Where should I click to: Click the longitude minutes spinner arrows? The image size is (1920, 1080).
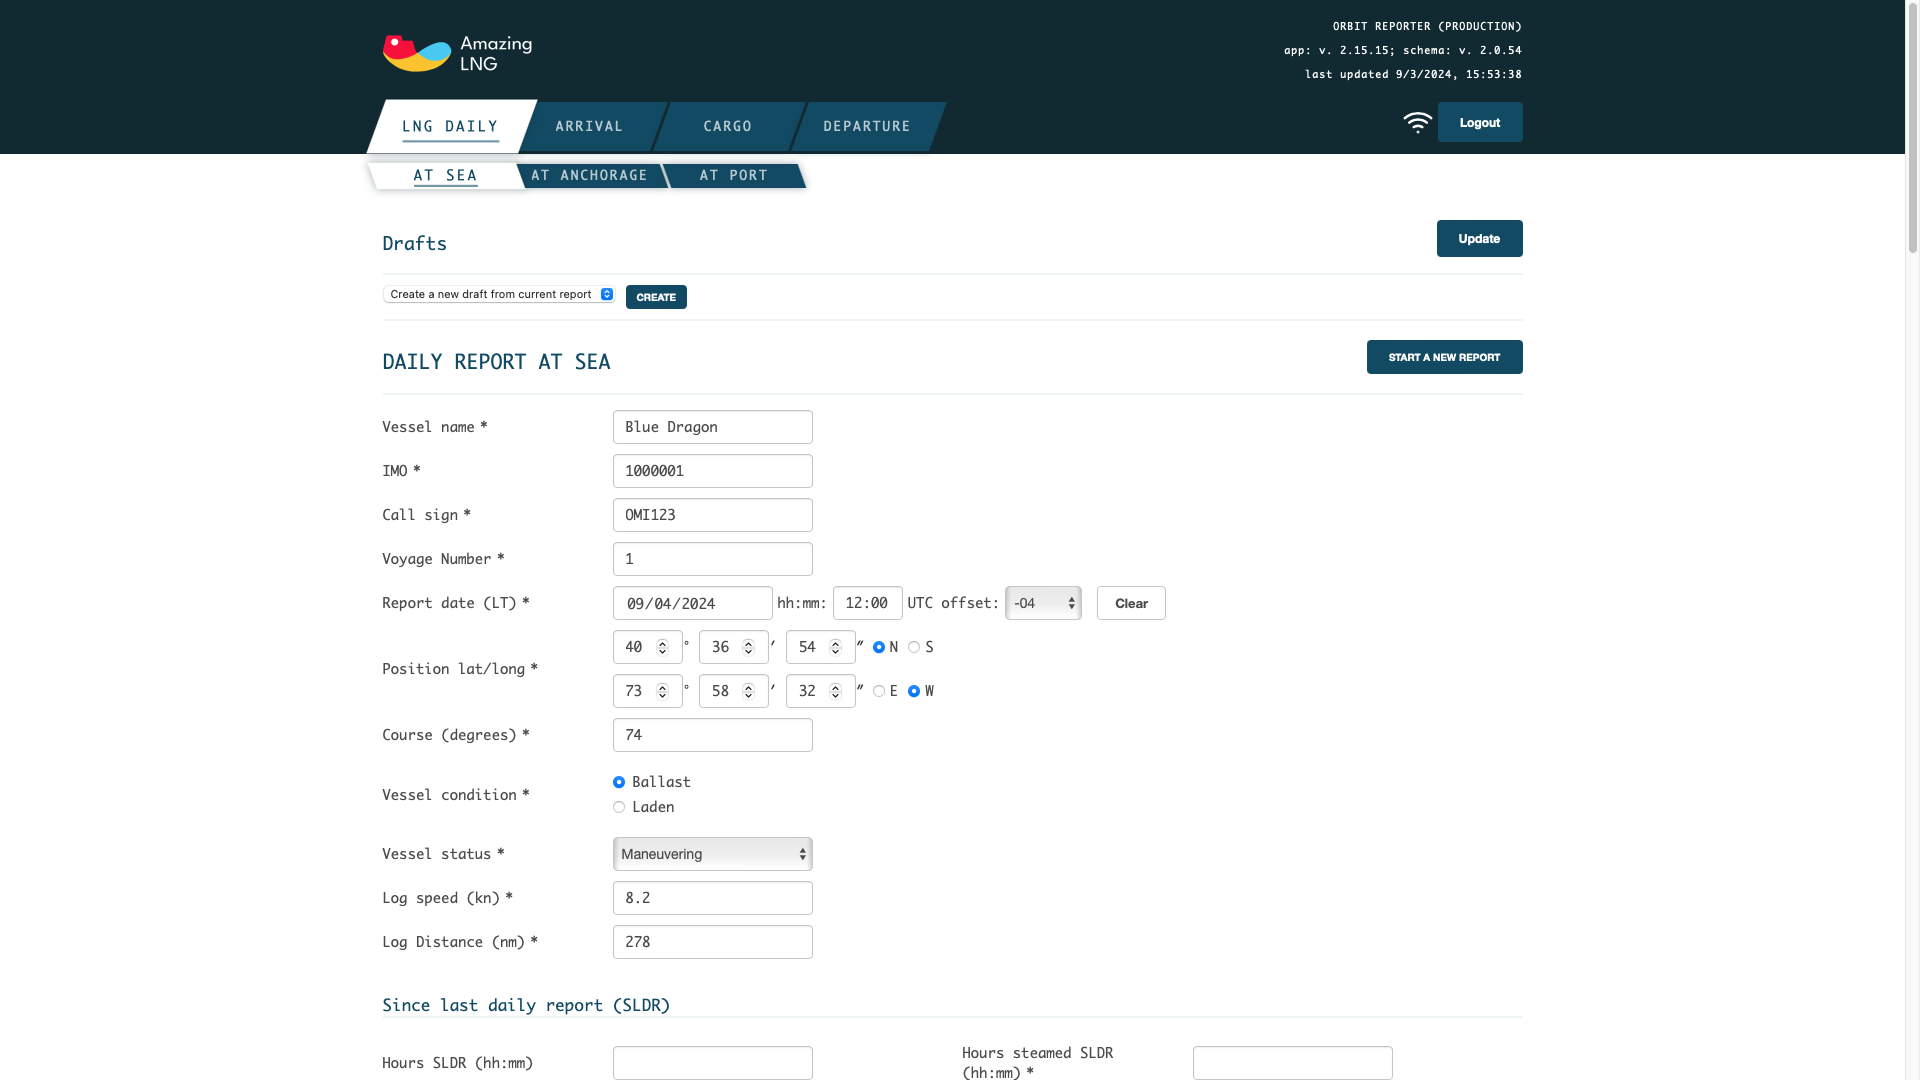pos(748,692)
